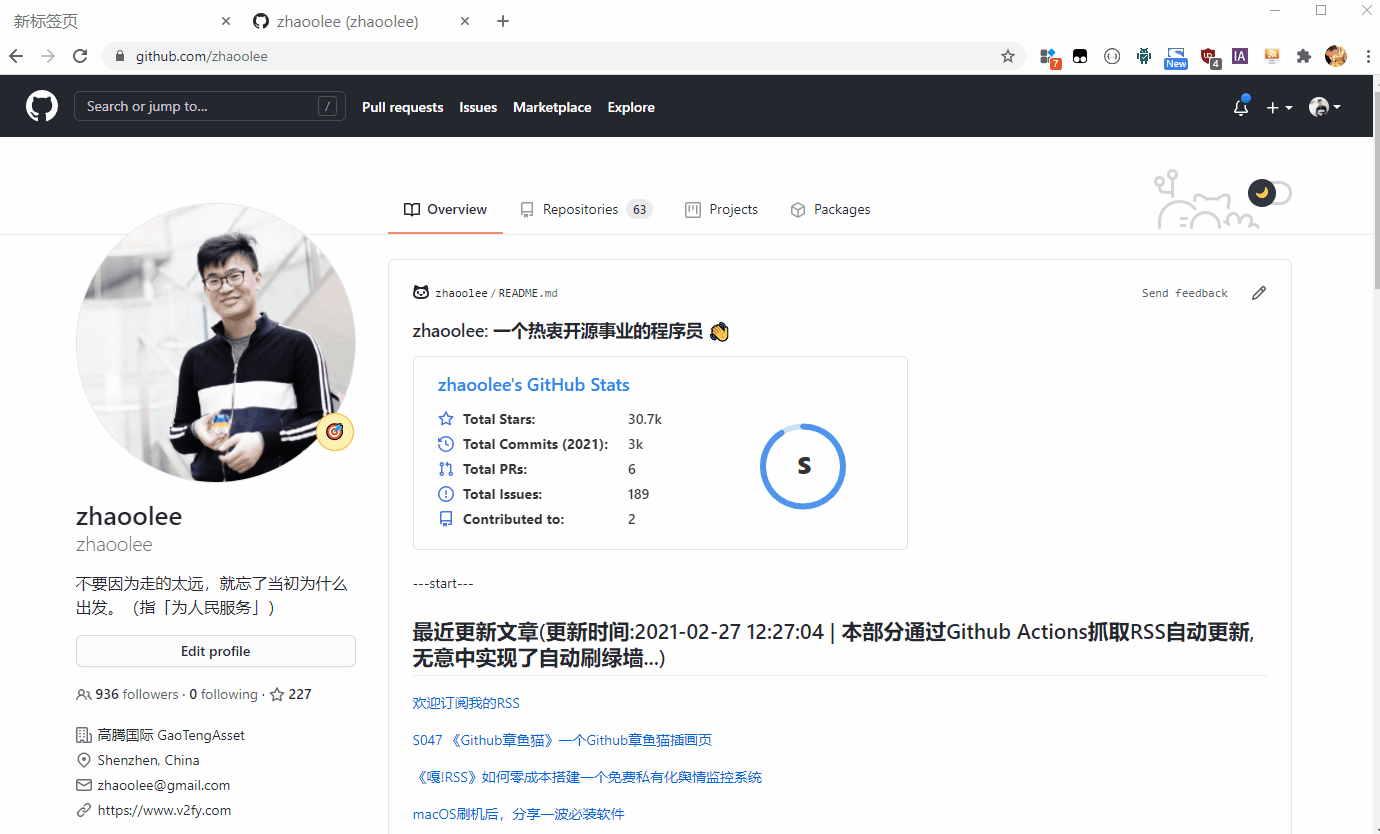
Task: Open a new browser tab with plus
Action: (503, 21)
